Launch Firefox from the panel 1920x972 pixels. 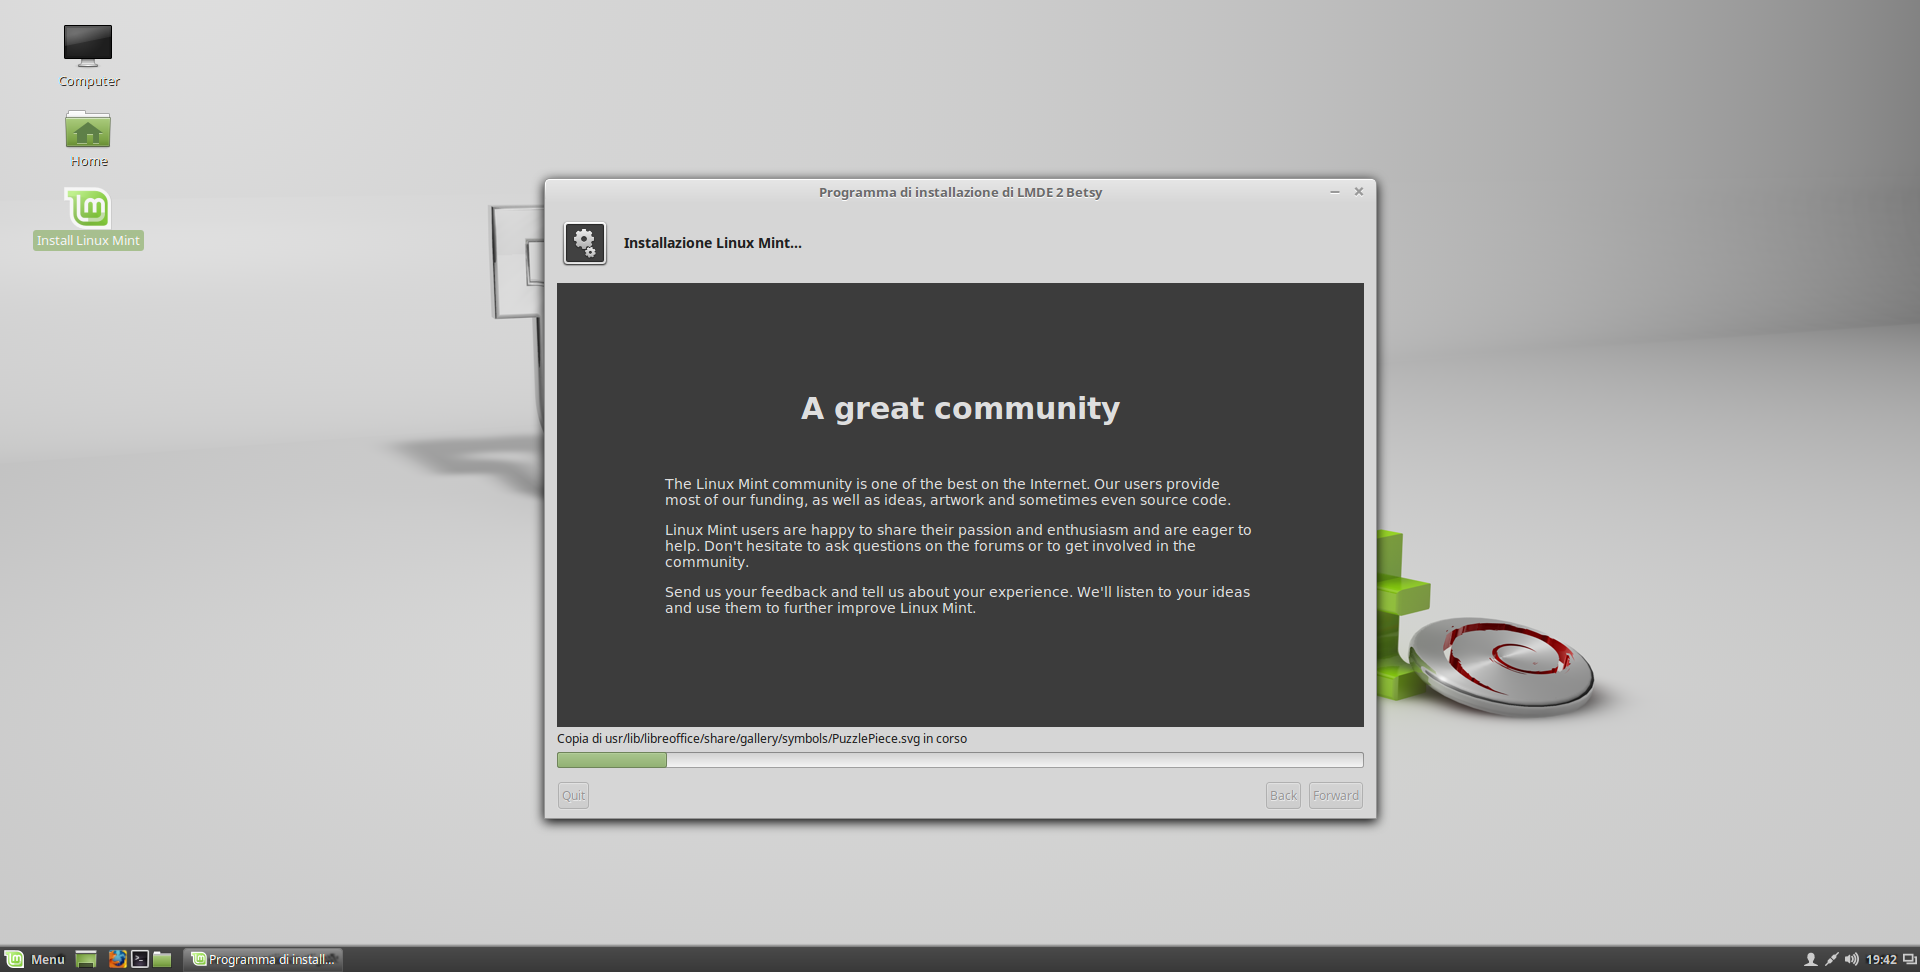[117, 959]
